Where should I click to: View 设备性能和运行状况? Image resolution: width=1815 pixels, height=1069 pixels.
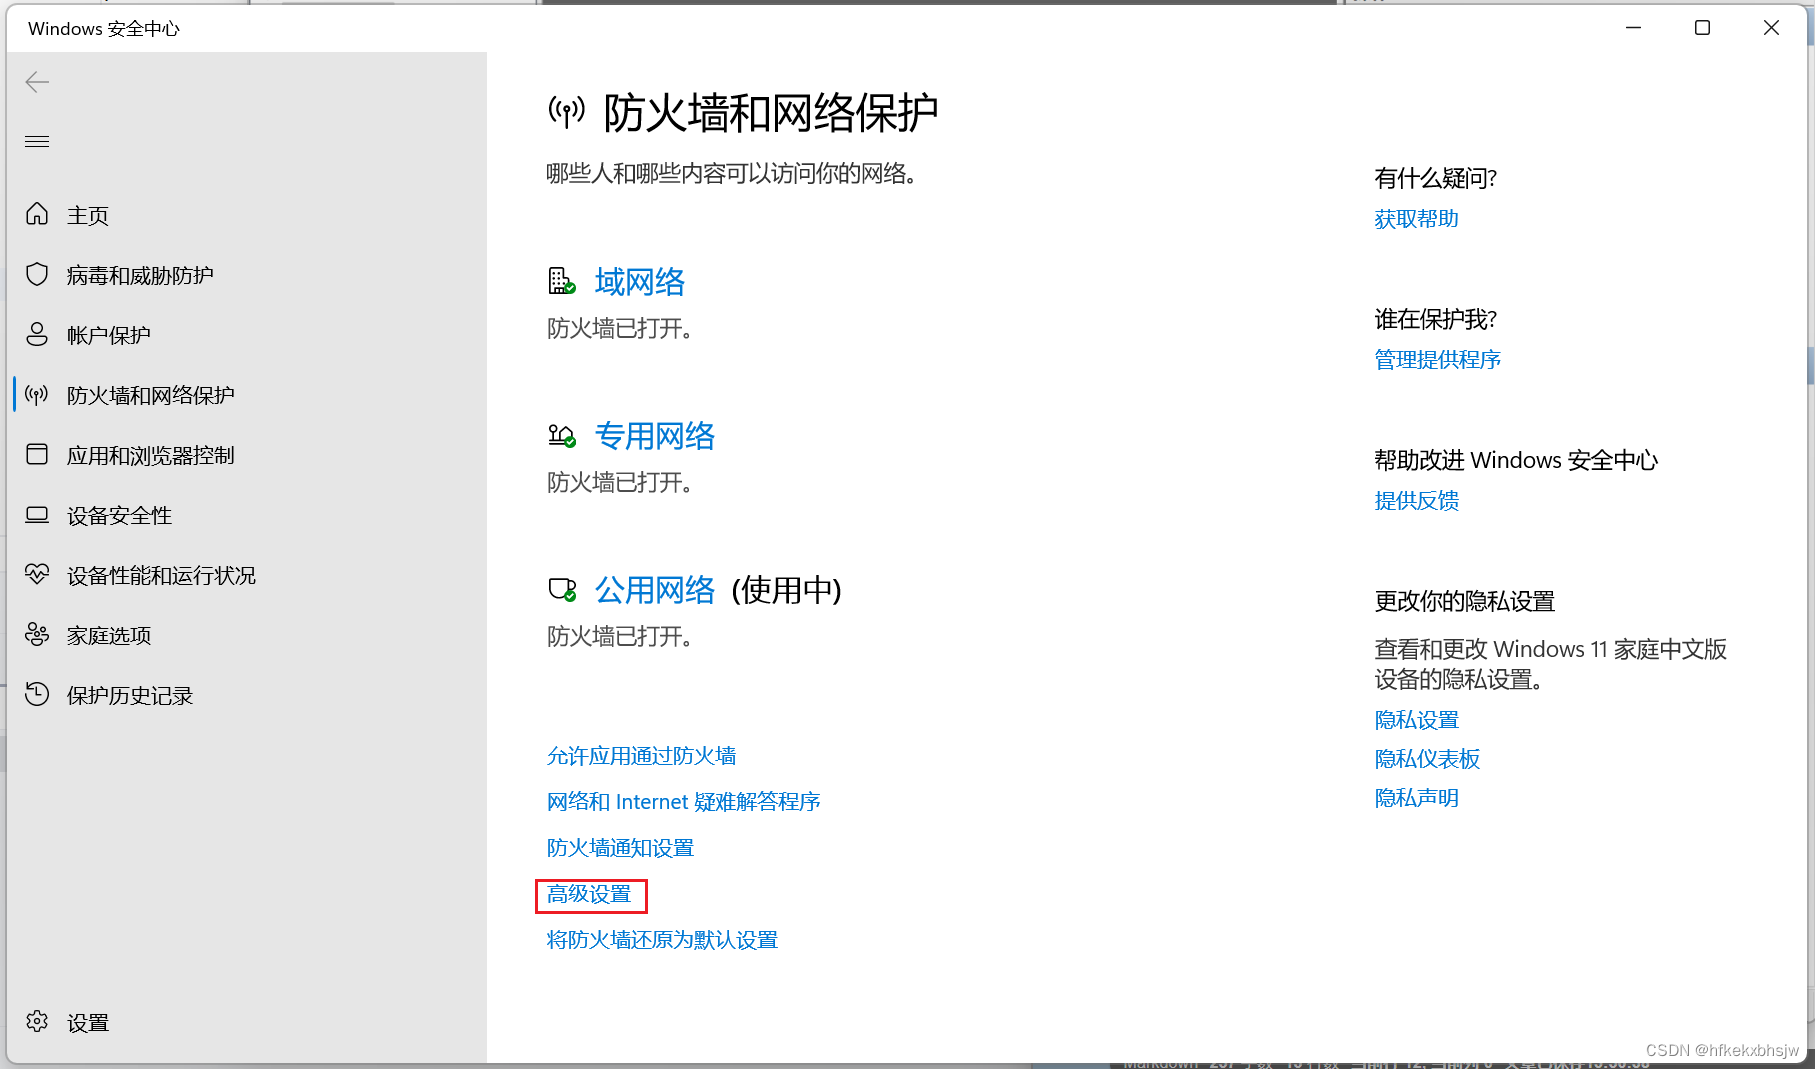[161, 574]
